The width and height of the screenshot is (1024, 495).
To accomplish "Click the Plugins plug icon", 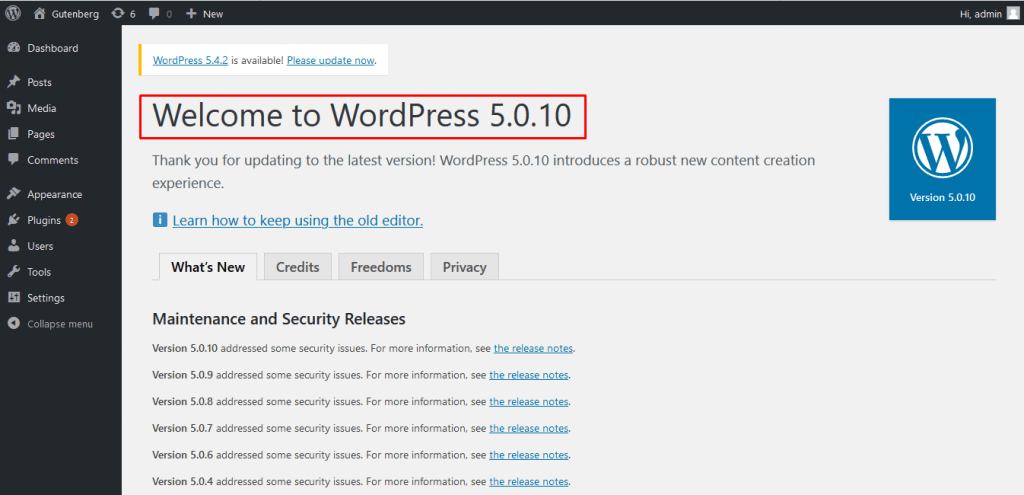I will coord(14,220).
